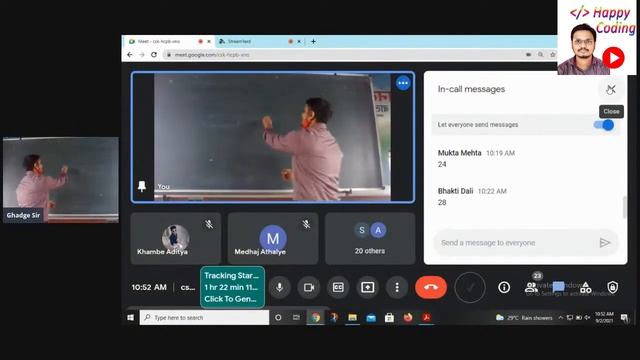Switch to the Meet browser tab
This screenshot has width=640, height=360.
(x=163, y=41)
